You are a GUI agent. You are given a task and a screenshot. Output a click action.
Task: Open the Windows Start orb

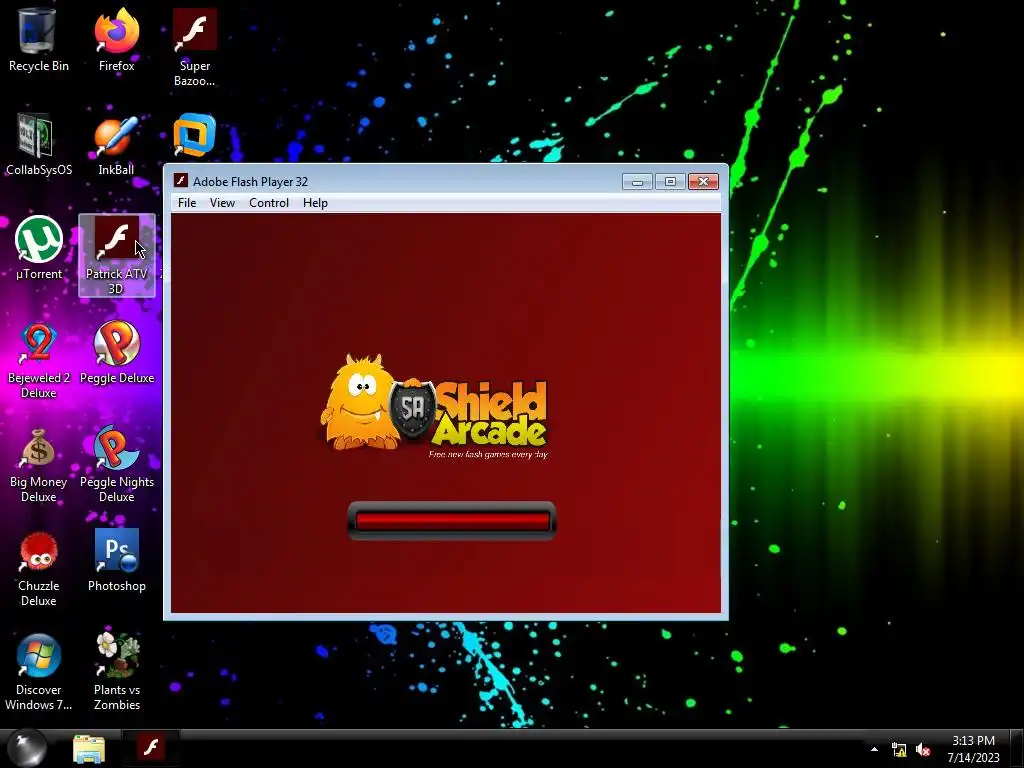27,747
